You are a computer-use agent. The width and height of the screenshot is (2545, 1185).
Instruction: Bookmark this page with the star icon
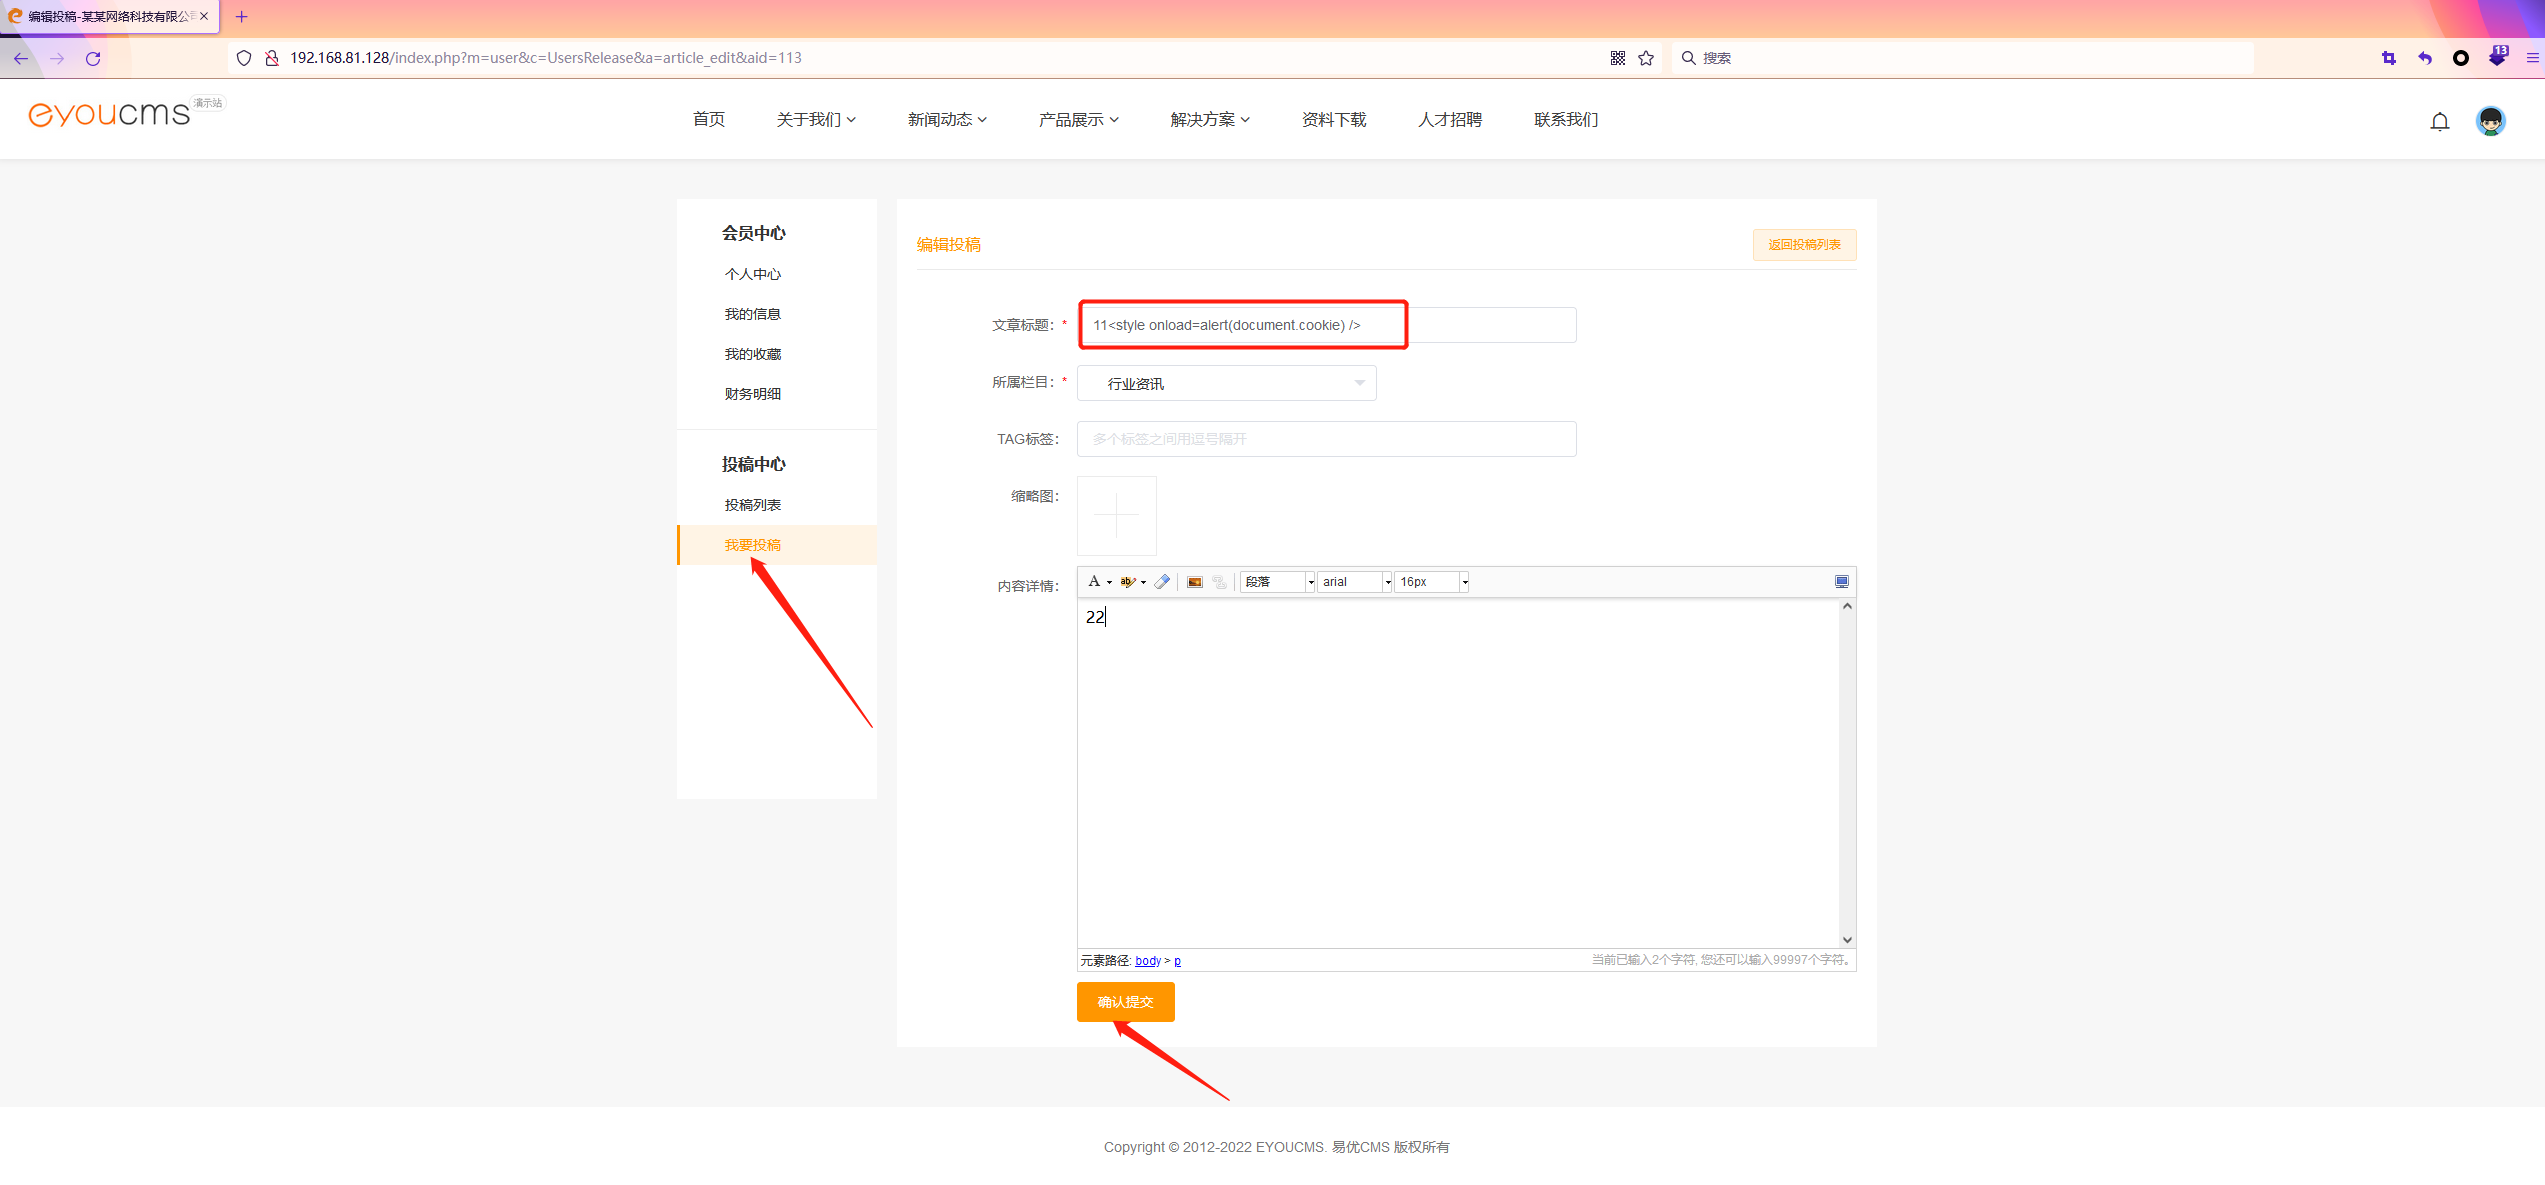coord(1646,58)
